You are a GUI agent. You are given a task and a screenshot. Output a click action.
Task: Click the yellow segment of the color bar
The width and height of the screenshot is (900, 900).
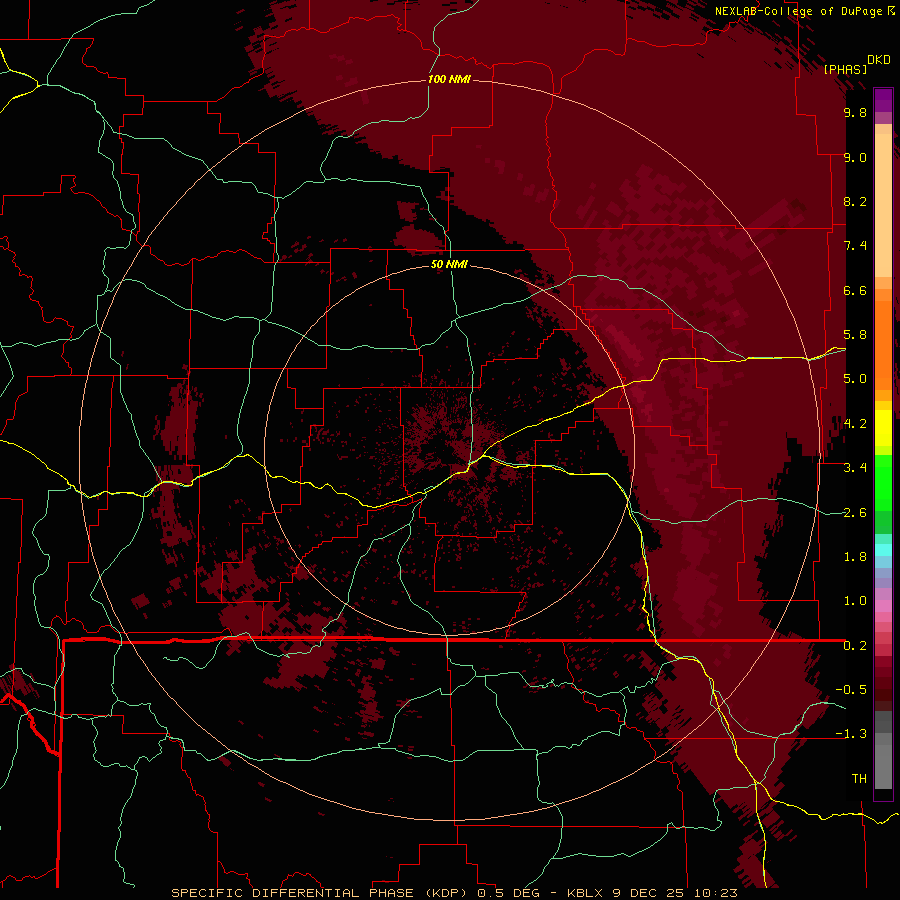click(x=883, y=428)
